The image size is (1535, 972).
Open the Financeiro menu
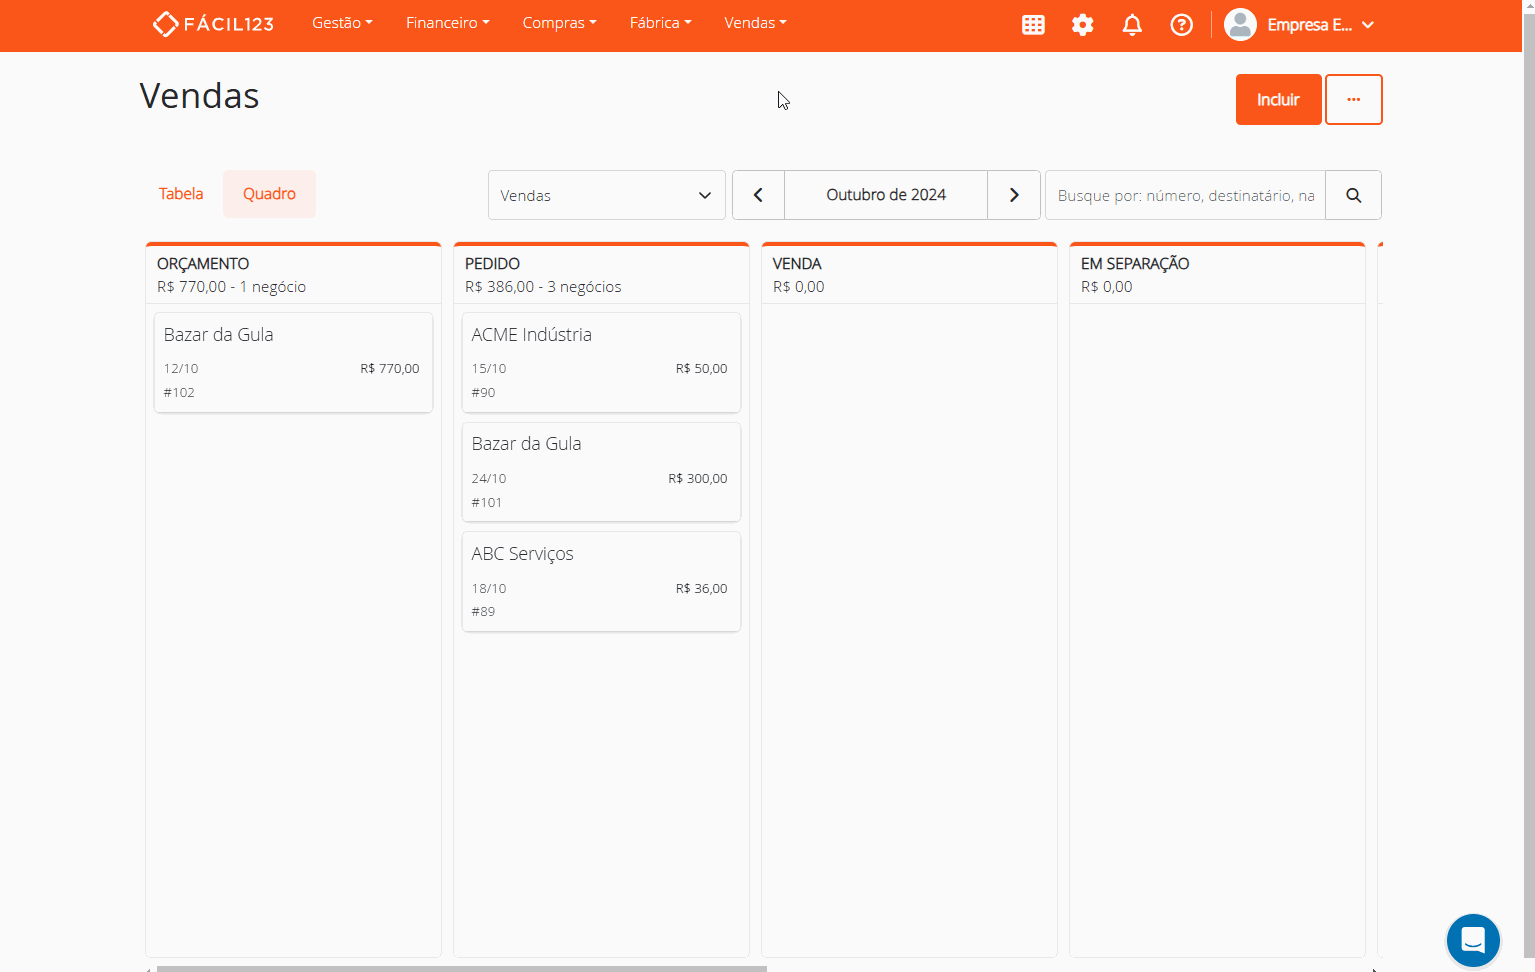pos(447,23)
